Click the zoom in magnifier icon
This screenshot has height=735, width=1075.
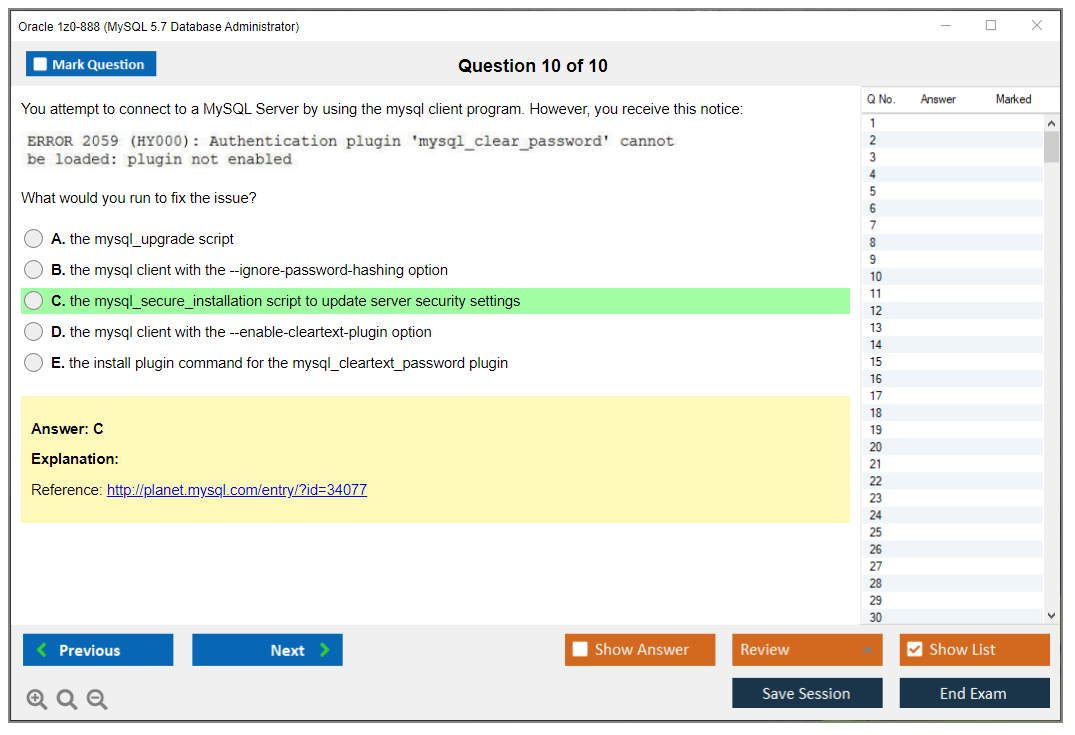click(37, 700)
